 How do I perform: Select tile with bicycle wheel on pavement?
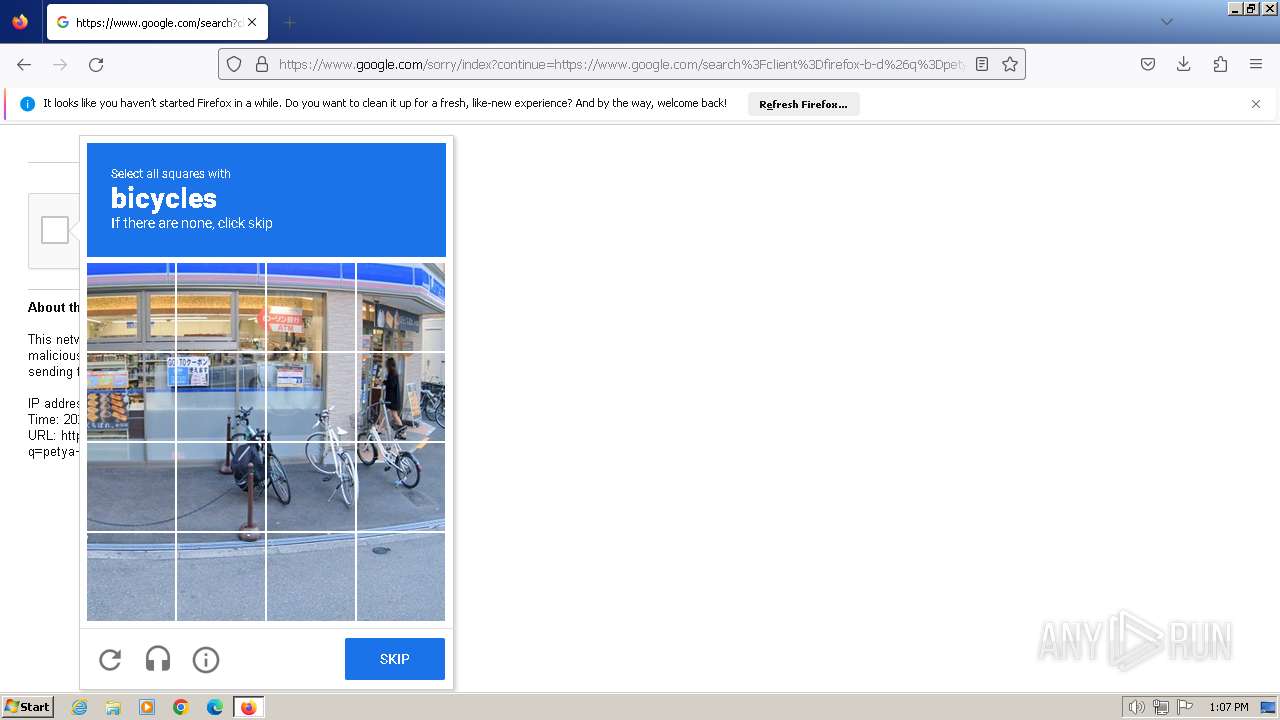click(401, 487)
